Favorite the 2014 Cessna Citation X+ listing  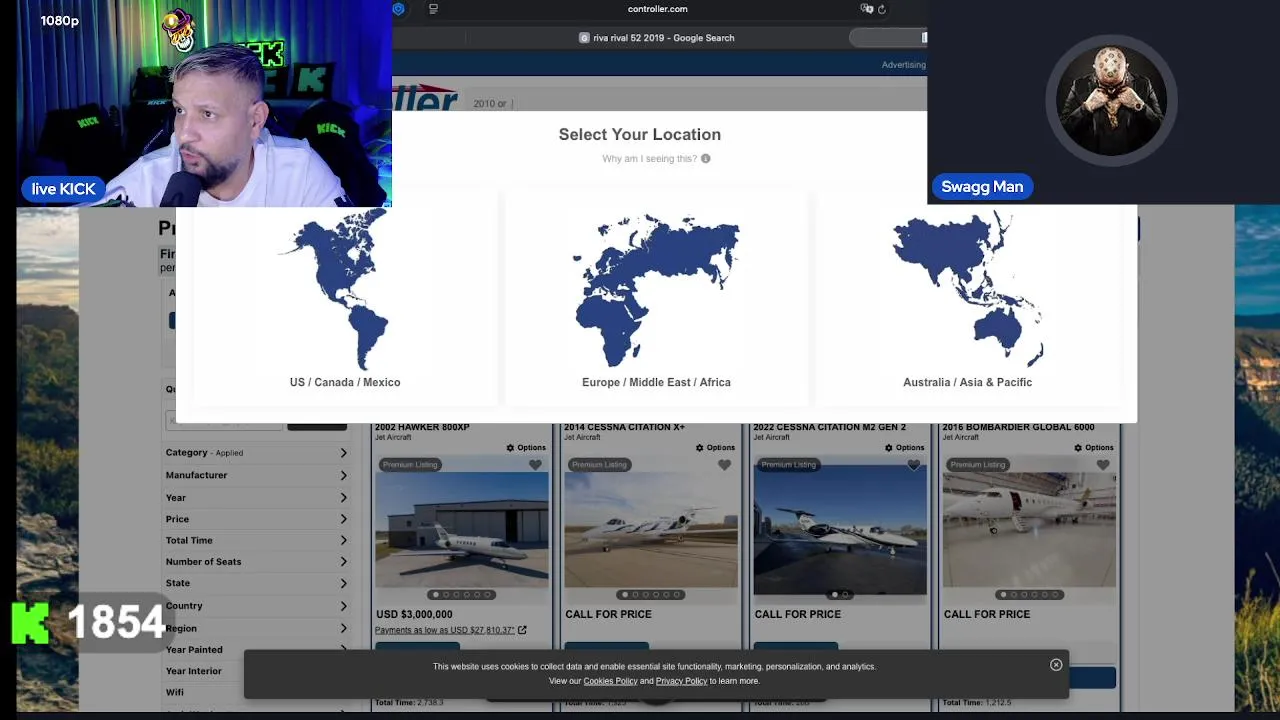pos(724,465)
